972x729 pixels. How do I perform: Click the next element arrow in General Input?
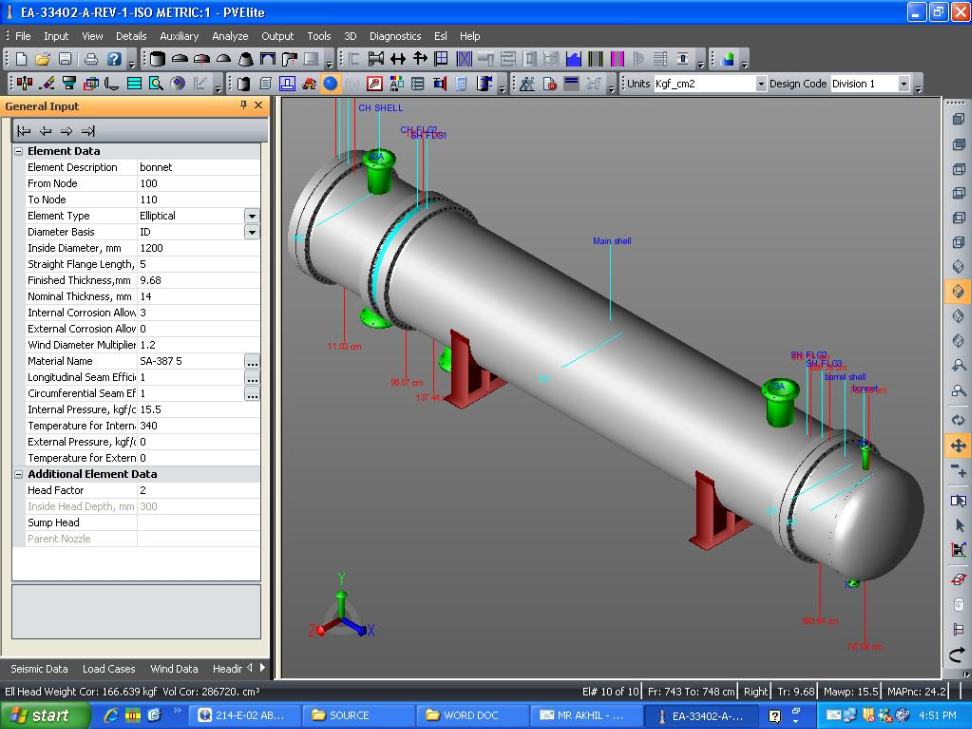point(66,131)
